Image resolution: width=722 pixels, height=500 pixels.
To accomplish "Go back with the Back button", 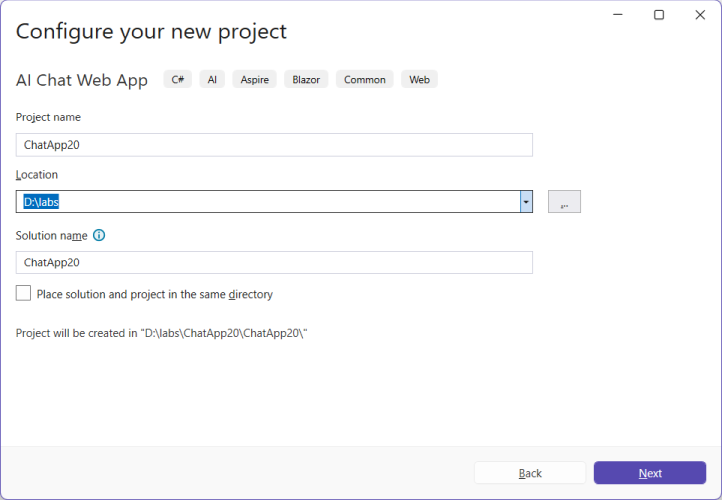I will coord(530,473).
